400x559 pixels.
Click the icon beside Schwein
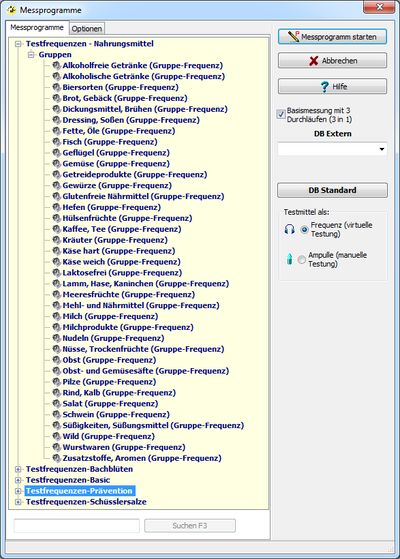pos(56,415)
